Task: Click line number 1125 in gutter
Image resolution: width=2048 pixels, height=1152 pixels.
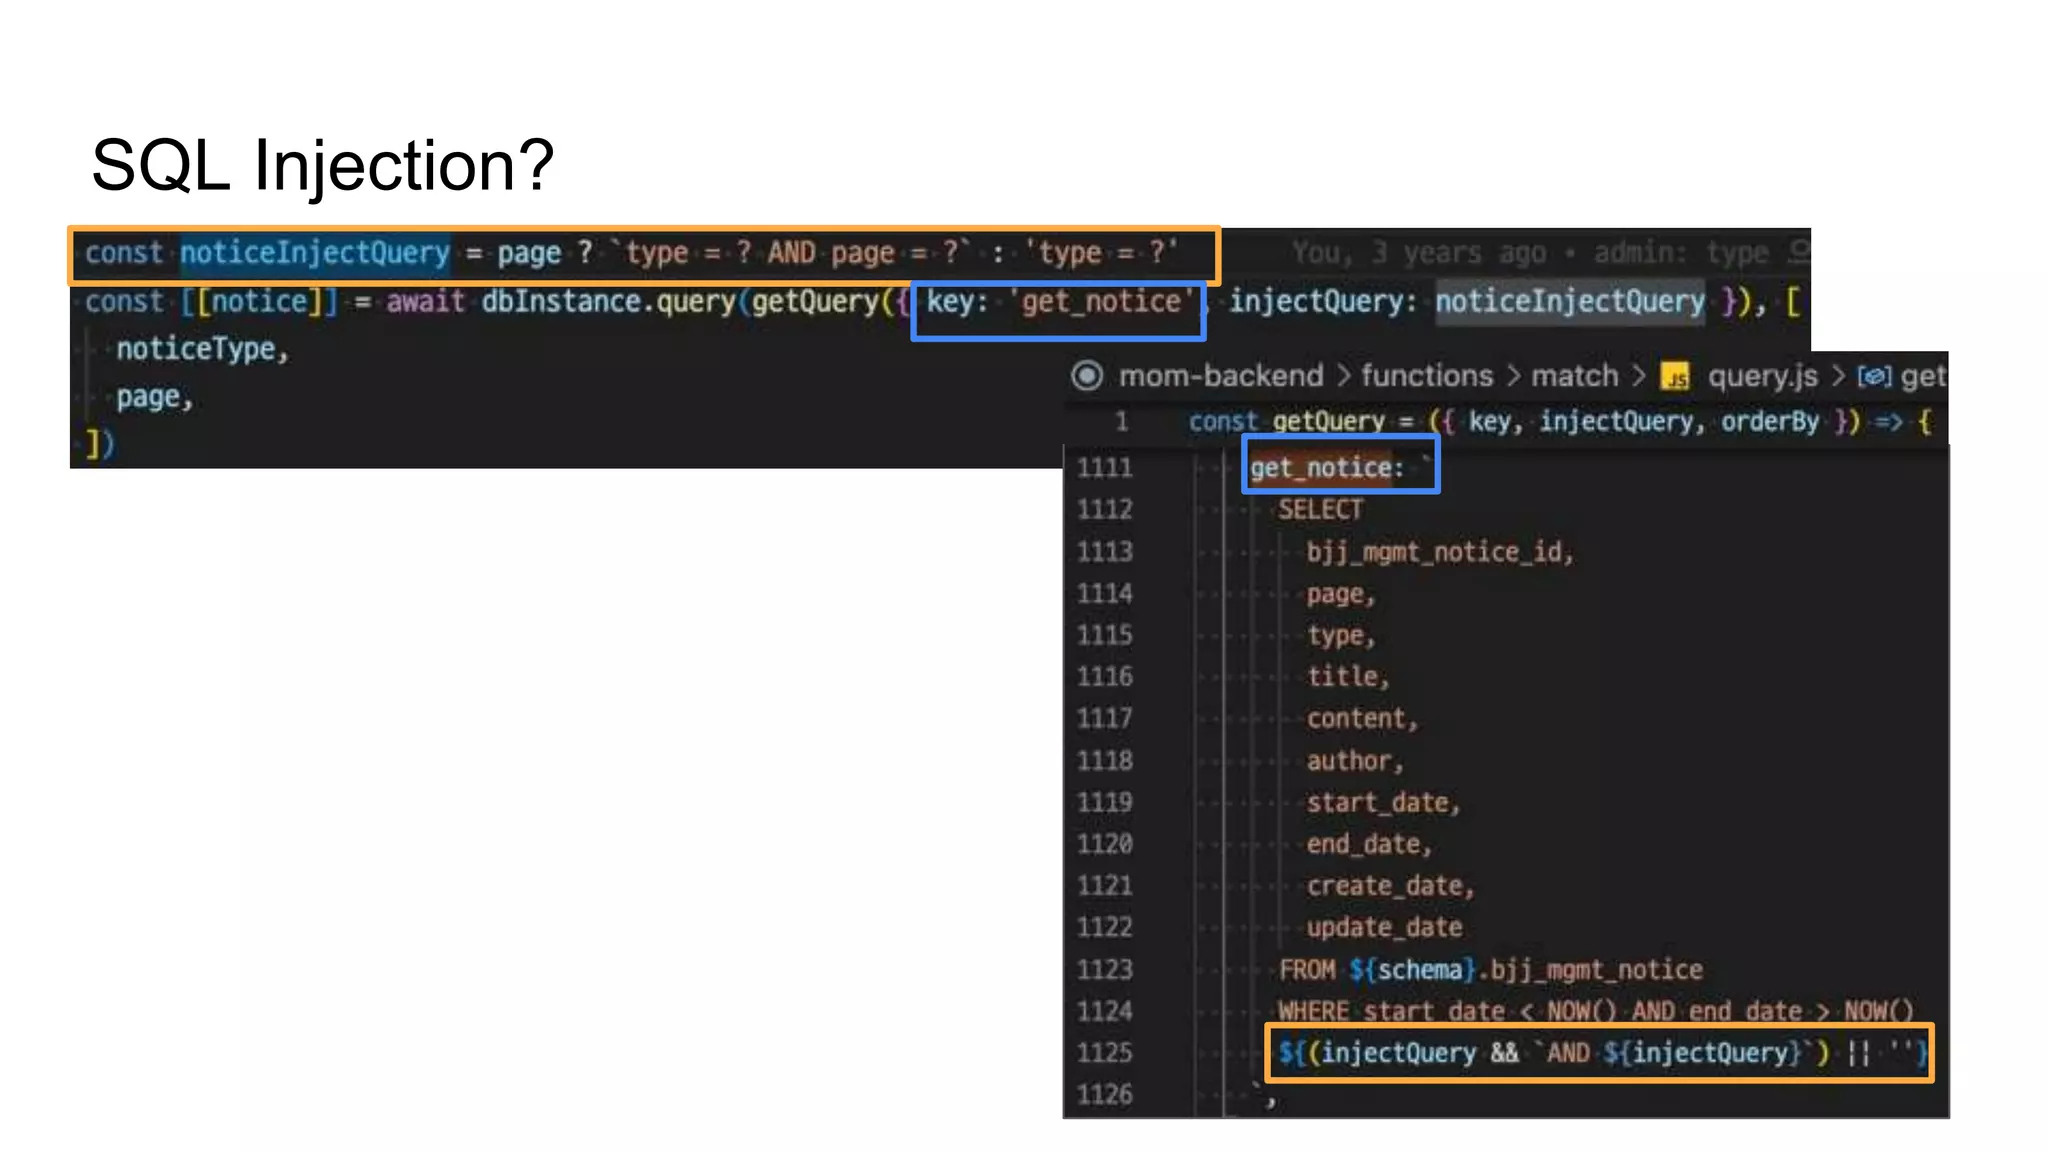Action: [x=1104, y=1053]
